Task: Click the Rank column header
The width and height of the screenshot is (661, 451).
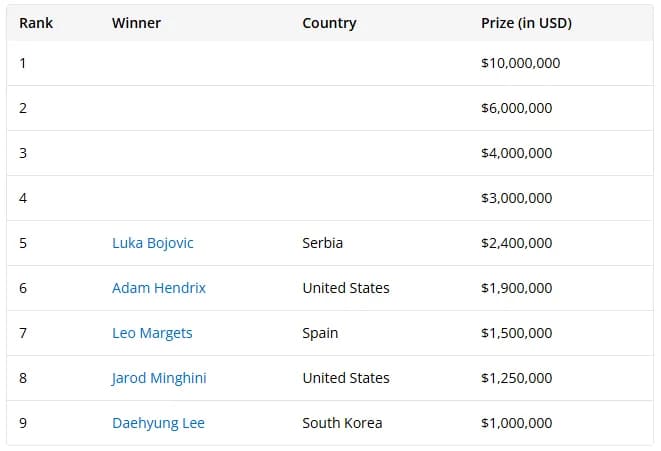Action: [x=36, y=23]
